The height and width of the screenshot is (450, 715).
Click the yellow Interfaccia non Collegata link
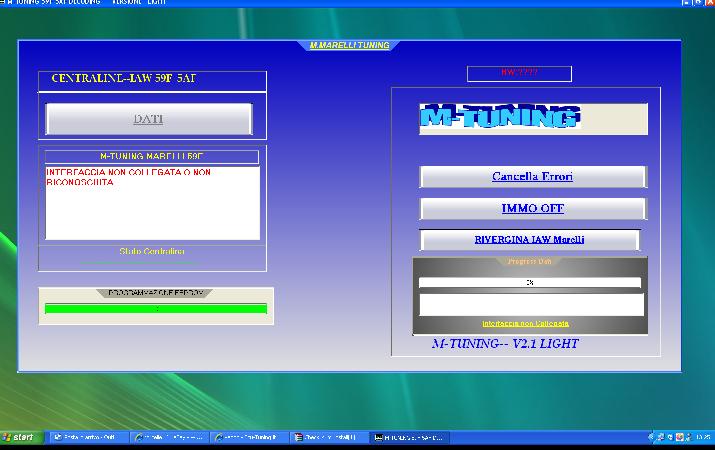525,323
